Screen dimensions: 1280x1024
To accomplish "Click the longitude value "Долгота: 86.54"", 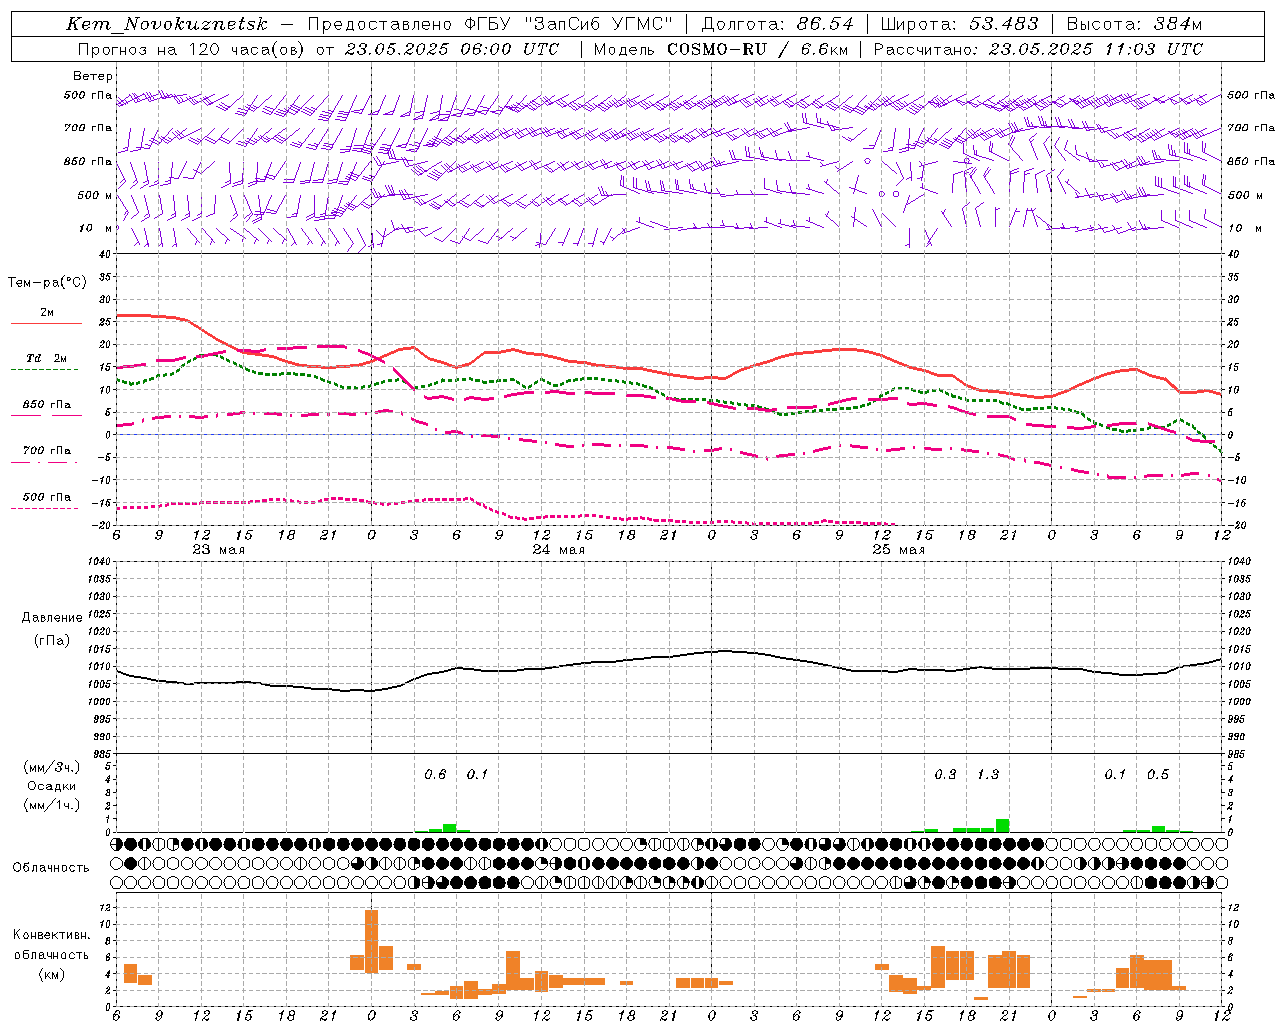I will (778, 24).
